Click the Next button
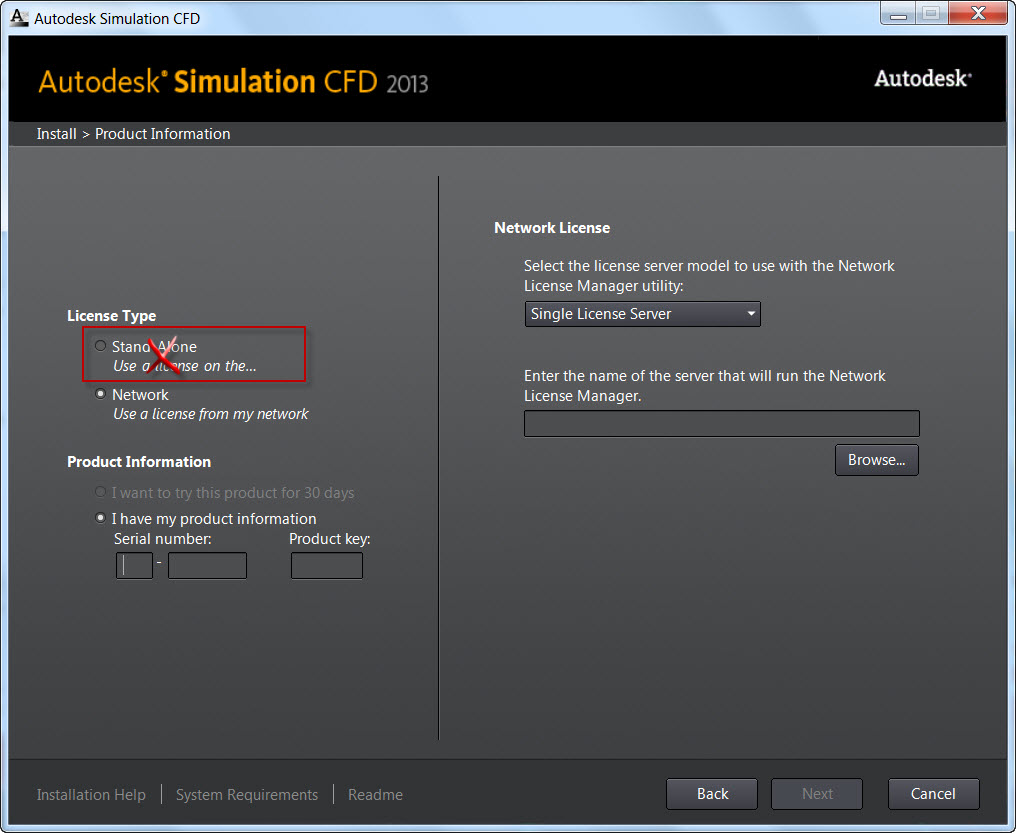 pos(817,794)
